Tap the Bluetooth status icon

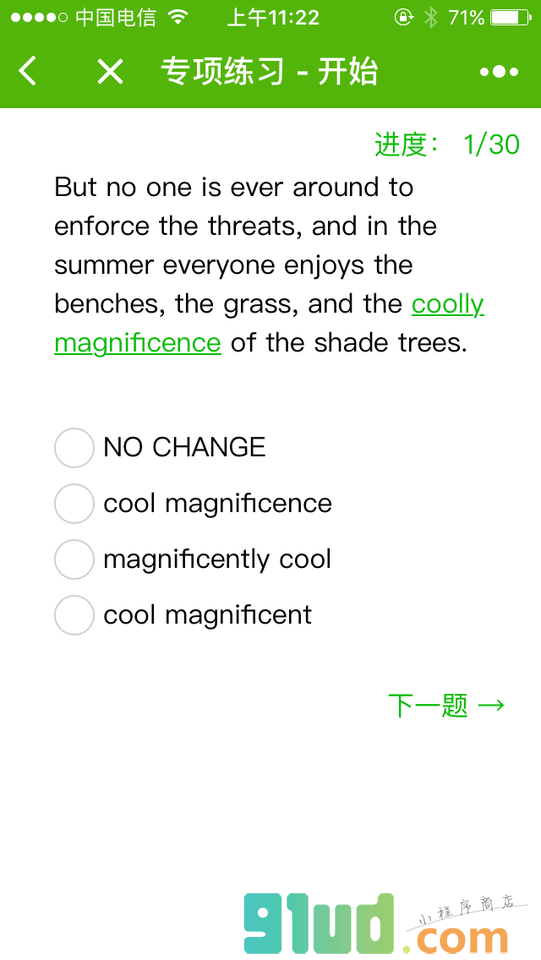[x=431, y=18]
